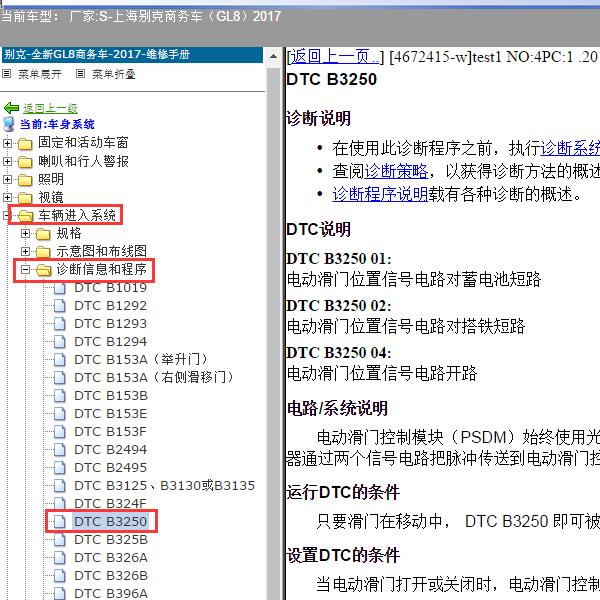This screenshot has width=600, height=600.
Task: Click page icon beside DTC B153E
Action: [x=59, y=414]
